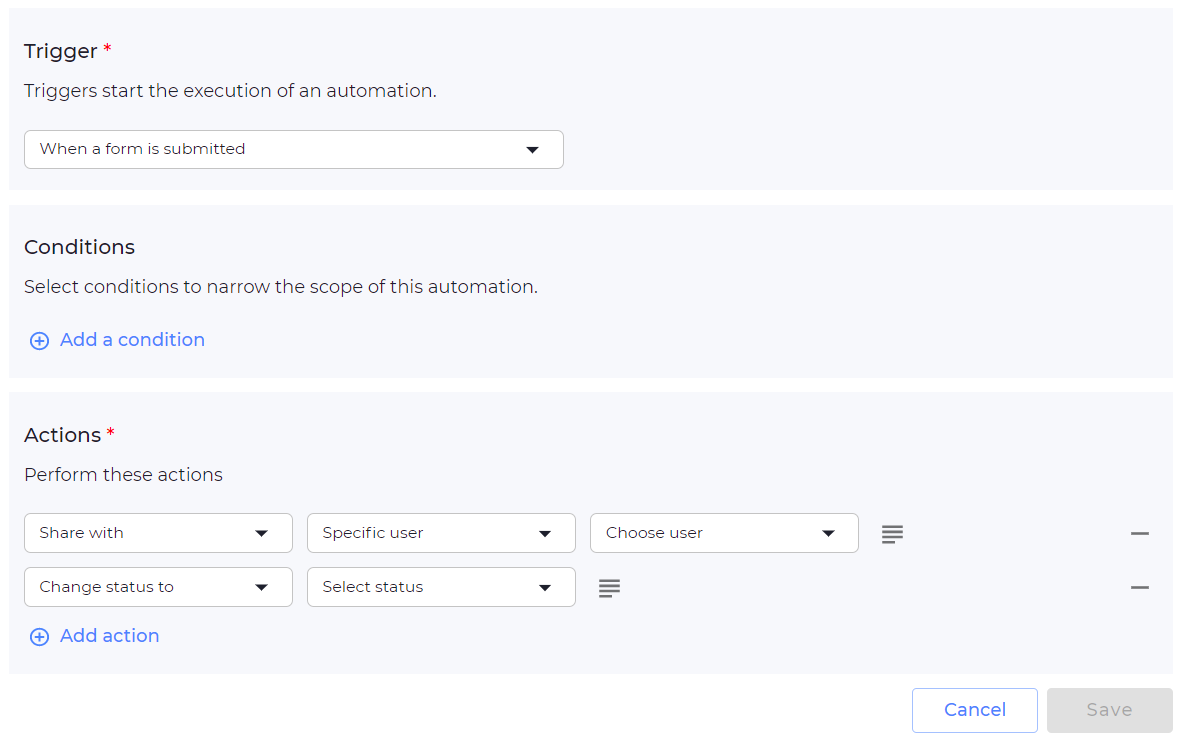This screenshot has height=739, width=1185.
Task: Click the Add action link
Action: (x=109, y=636)
